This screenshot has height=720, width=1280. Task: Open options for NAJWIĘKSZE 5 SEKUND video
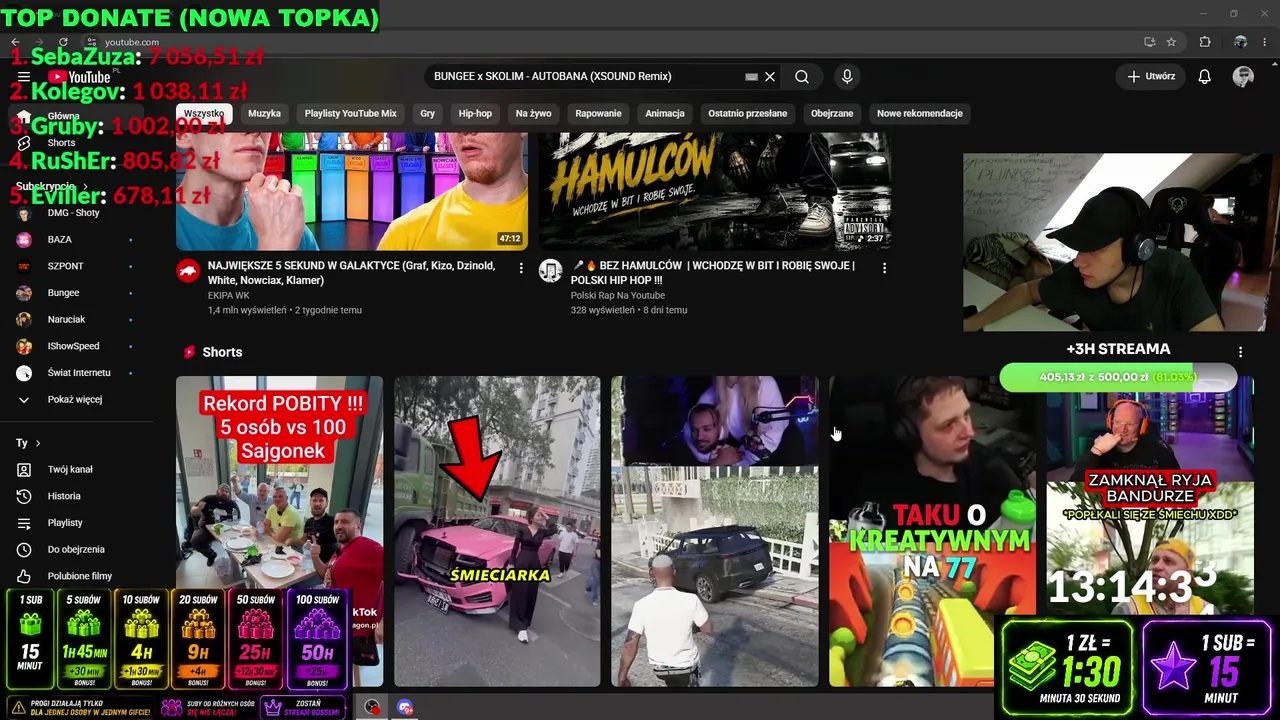[521, 268]
